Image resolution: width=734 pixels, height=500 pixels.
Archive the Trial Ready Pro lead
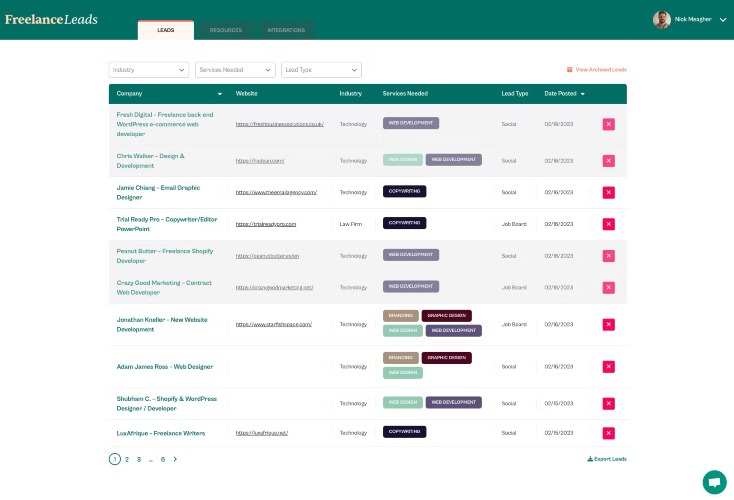pyautogui.click(x=608, y=224)
